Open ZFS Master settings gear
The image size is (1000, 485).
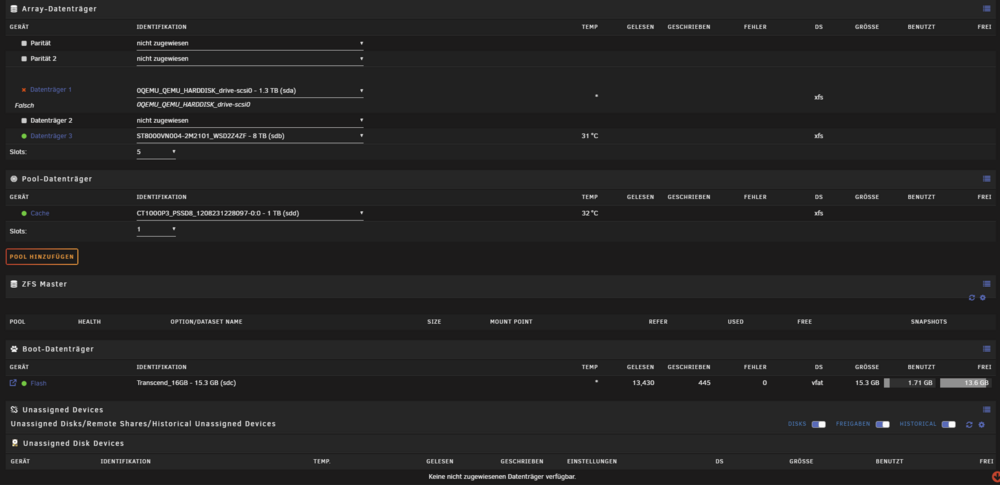pyautogui.click(x=982, y=298)
